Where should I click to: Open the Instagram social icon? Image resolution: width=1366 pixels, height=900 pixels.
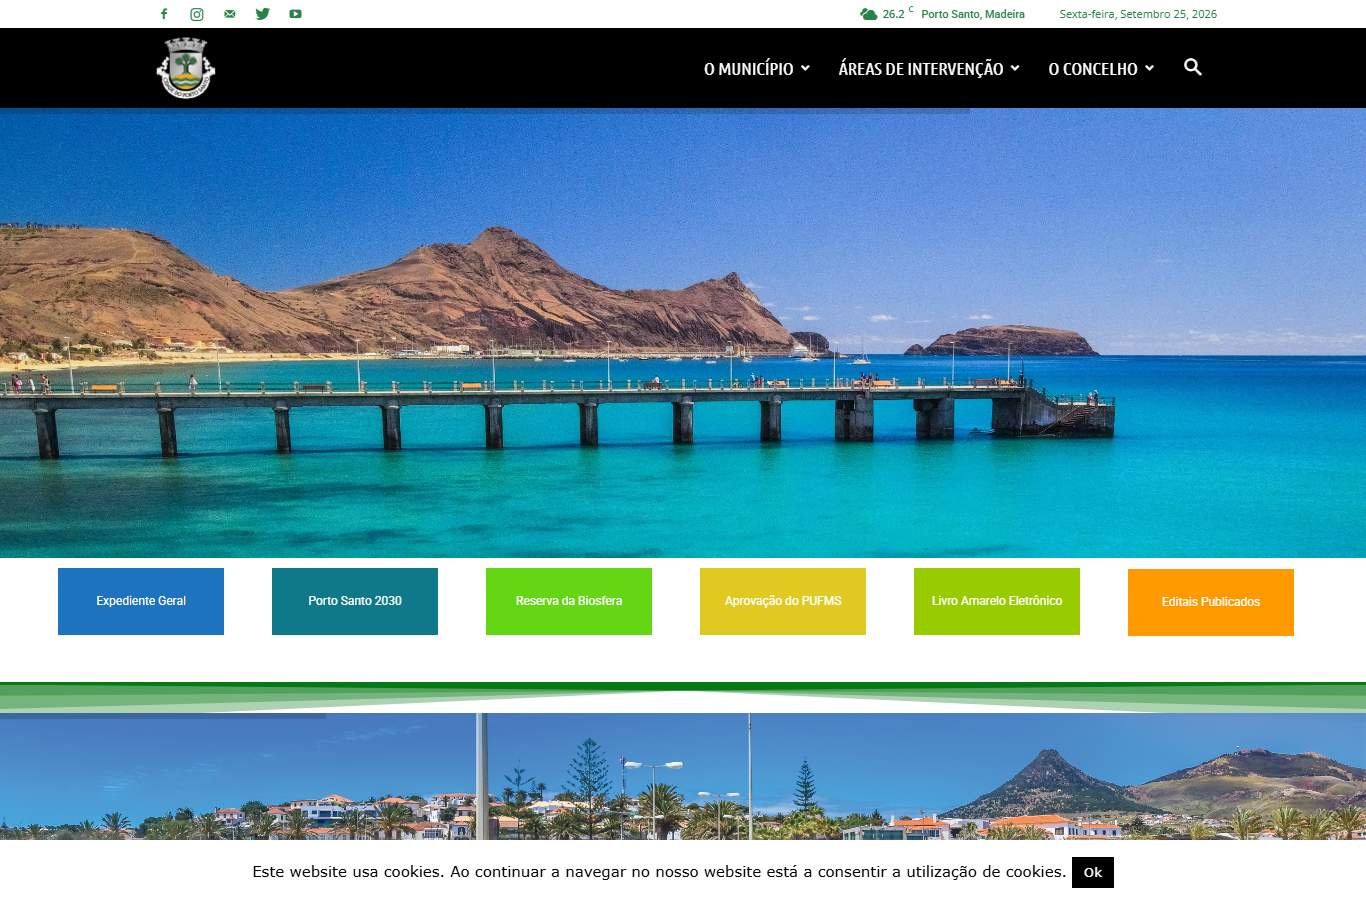197,14
